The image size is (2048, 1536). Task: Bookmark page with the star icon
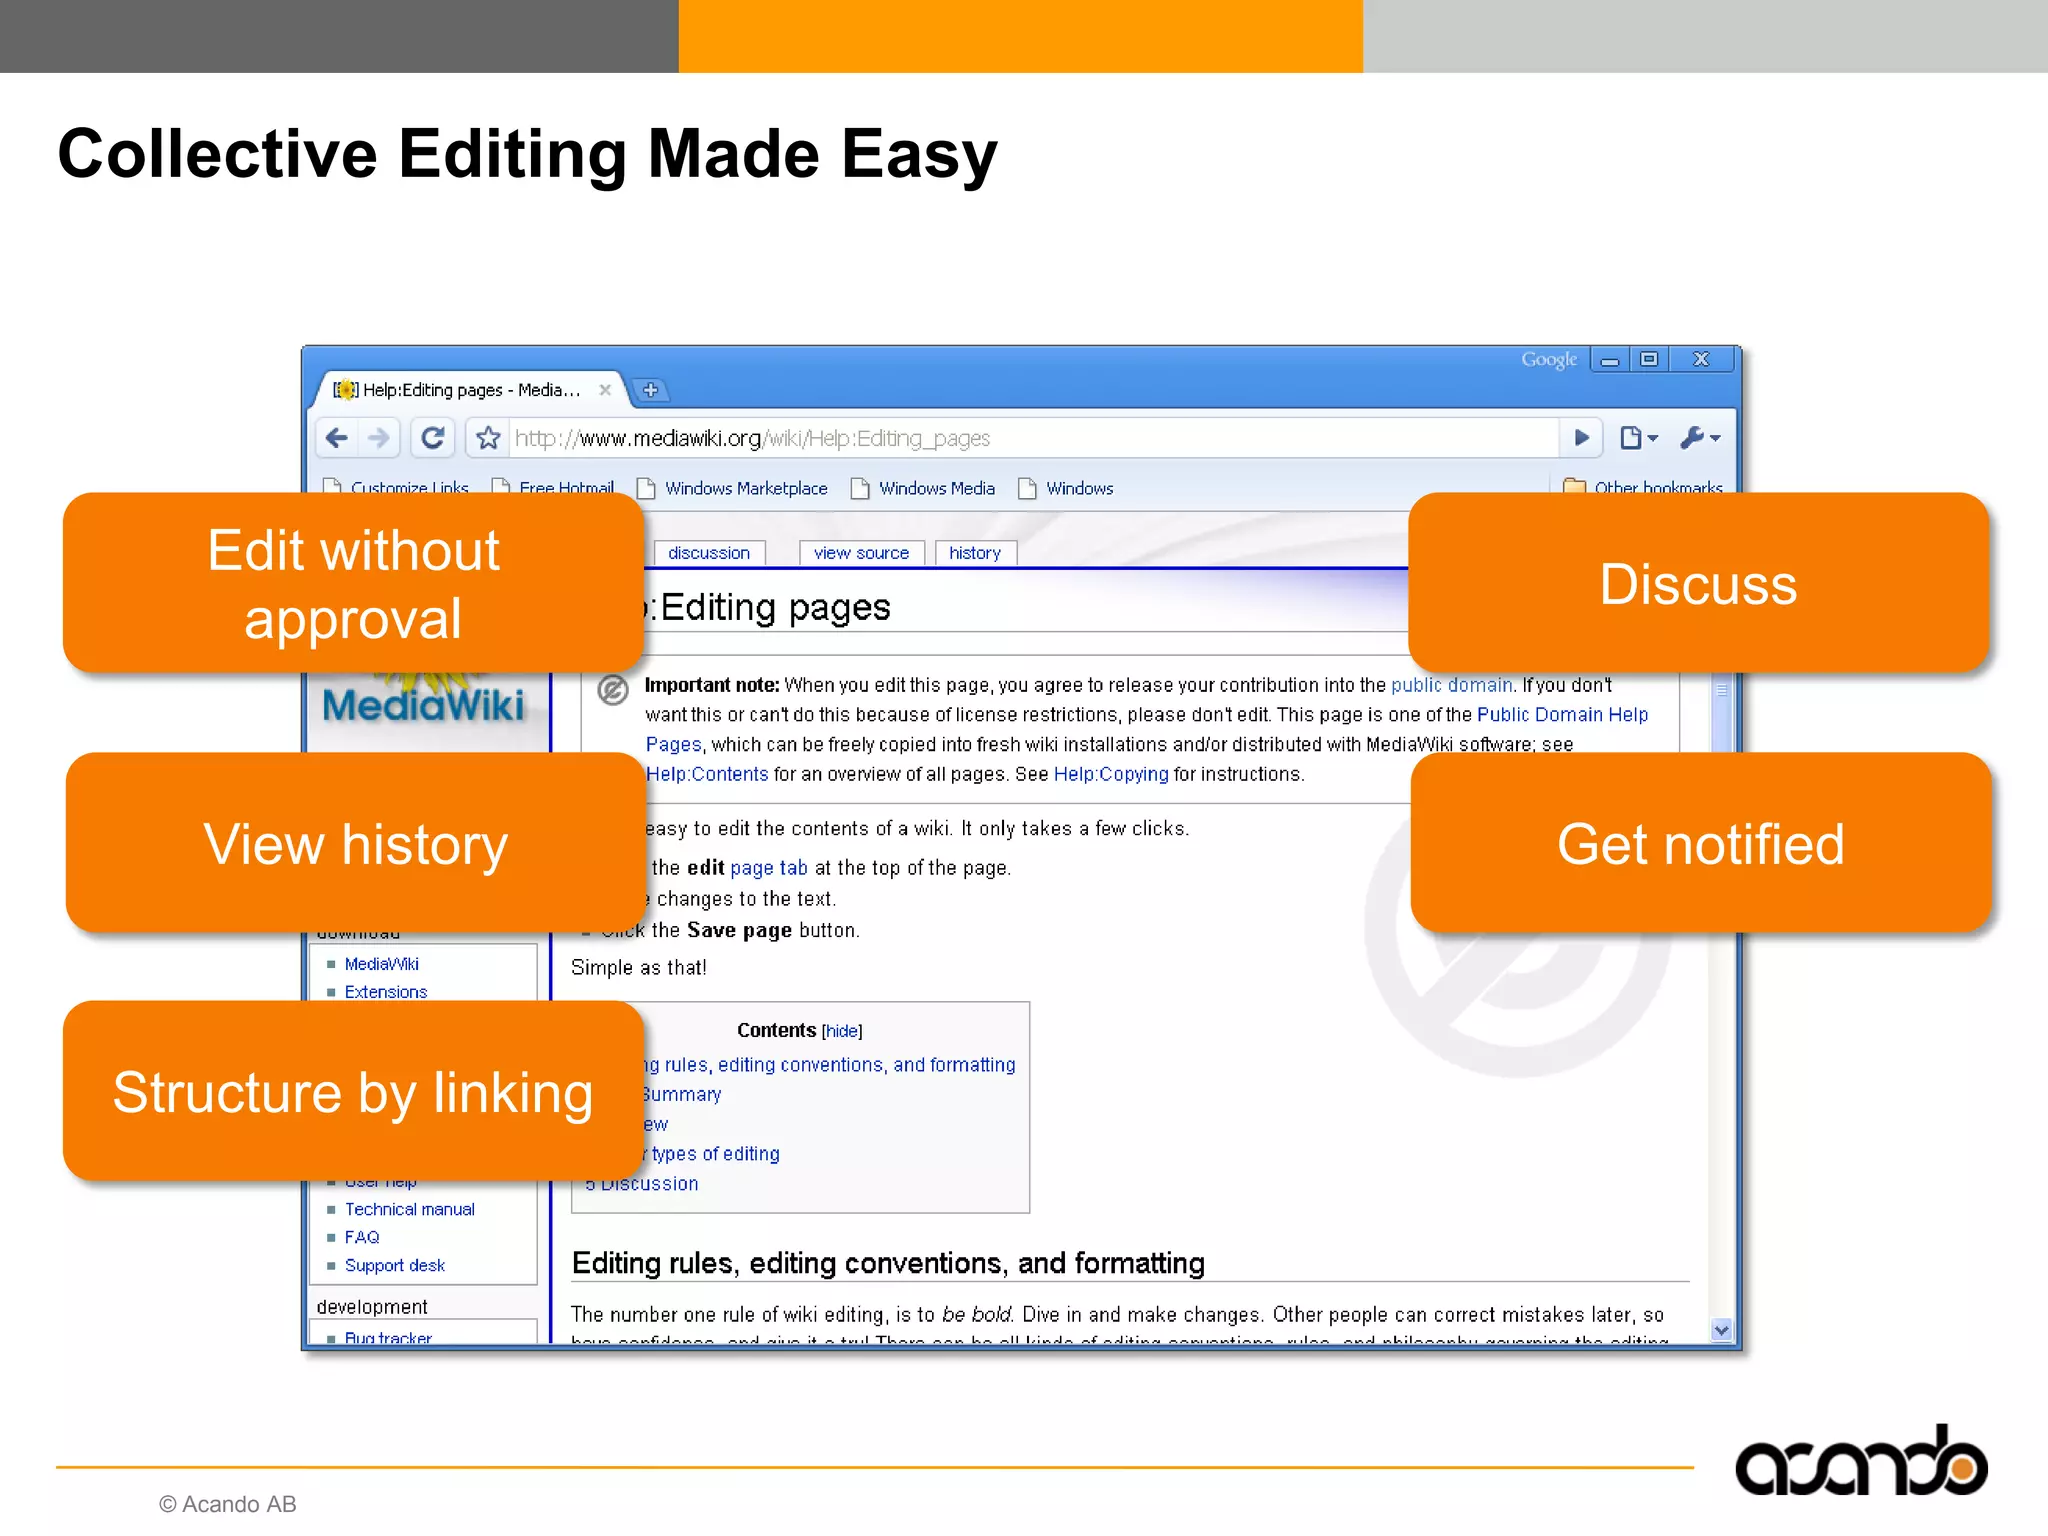[x=488, y=438]
